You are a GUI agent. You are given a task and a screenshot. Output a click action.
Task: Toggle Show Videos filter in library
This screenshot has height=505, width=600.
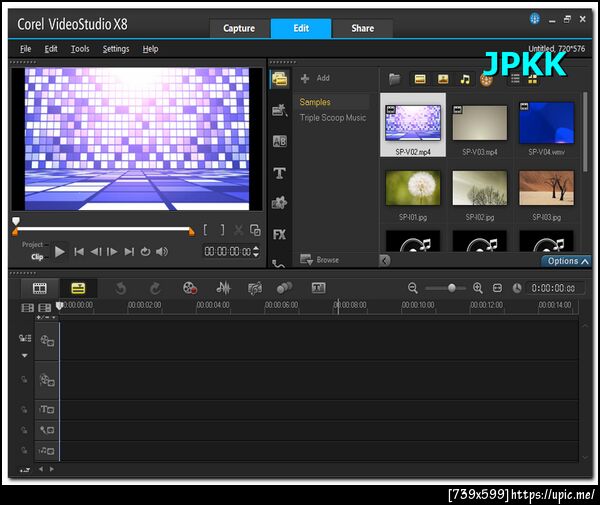pyautogui.click(x=420, y=79)
